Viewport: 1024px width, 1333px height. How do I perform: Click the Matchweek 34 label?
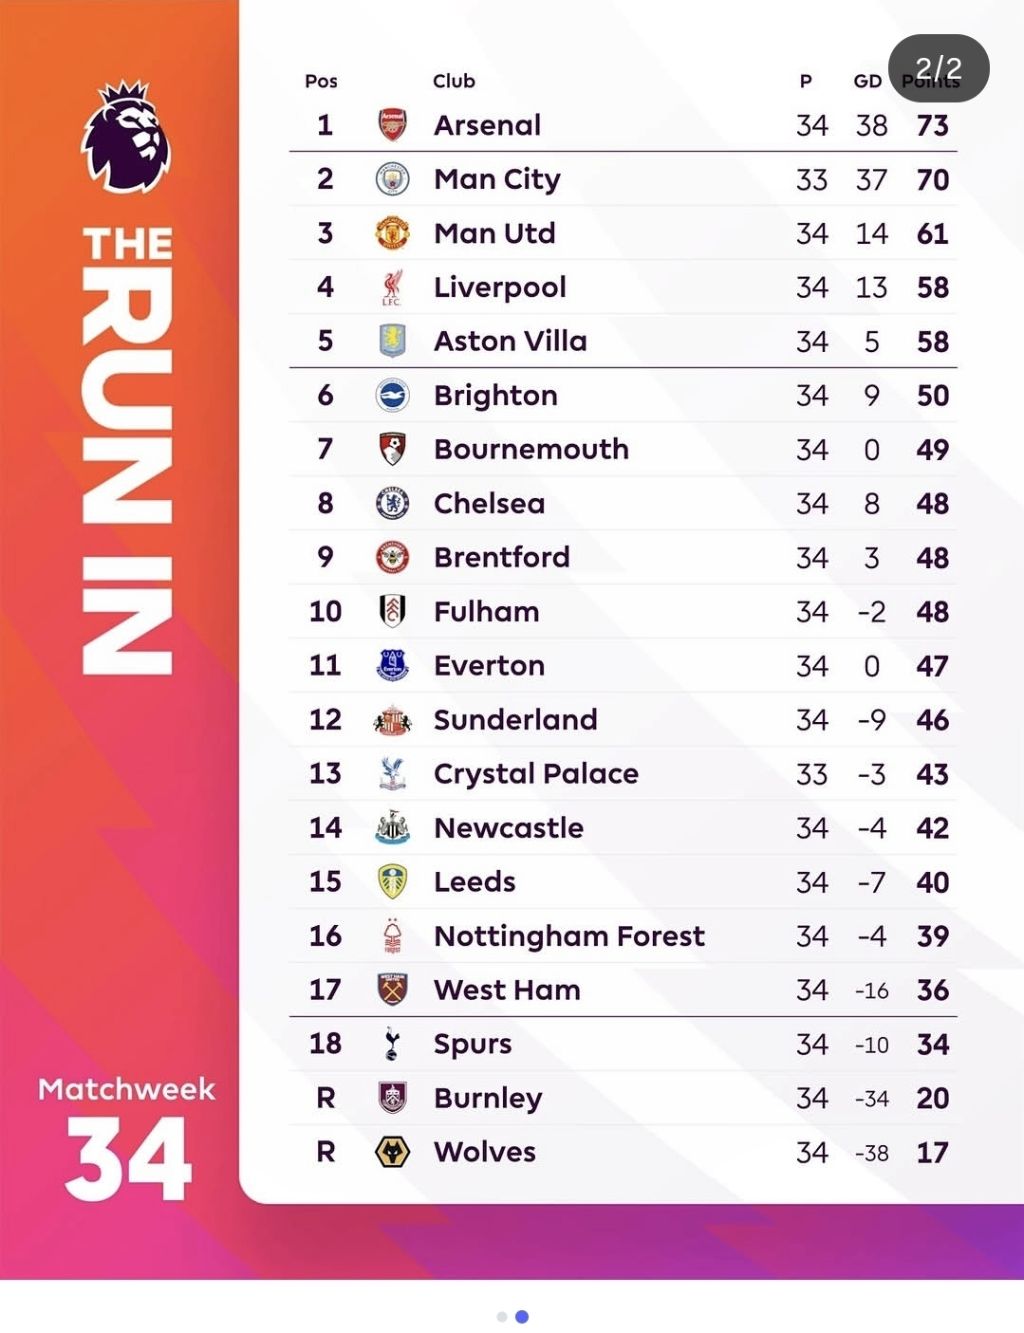[x=127, y=1138]
